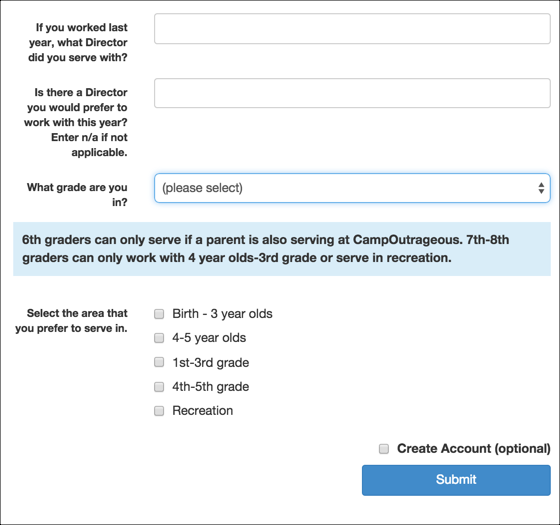Select the 1st-3rd grade checkbox
Image resolution: width=560 pixels, height=525 pixels.
tap(159, 362)
